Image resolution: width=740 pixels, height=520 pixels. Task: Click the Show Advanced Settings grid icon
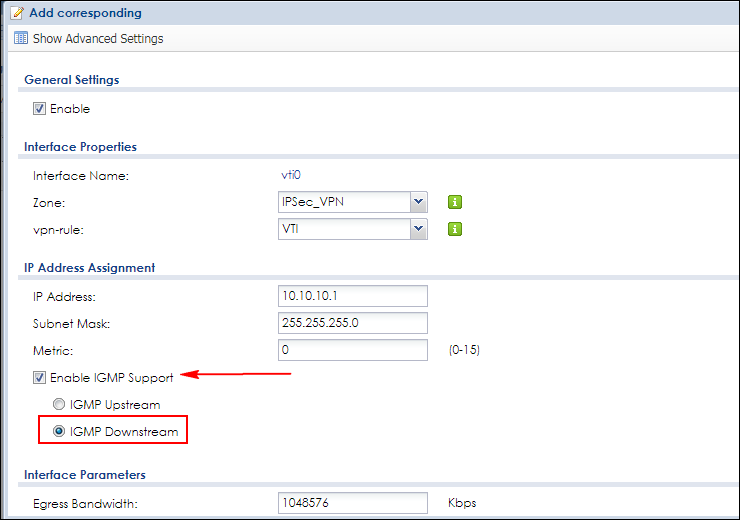click(21, 39)
